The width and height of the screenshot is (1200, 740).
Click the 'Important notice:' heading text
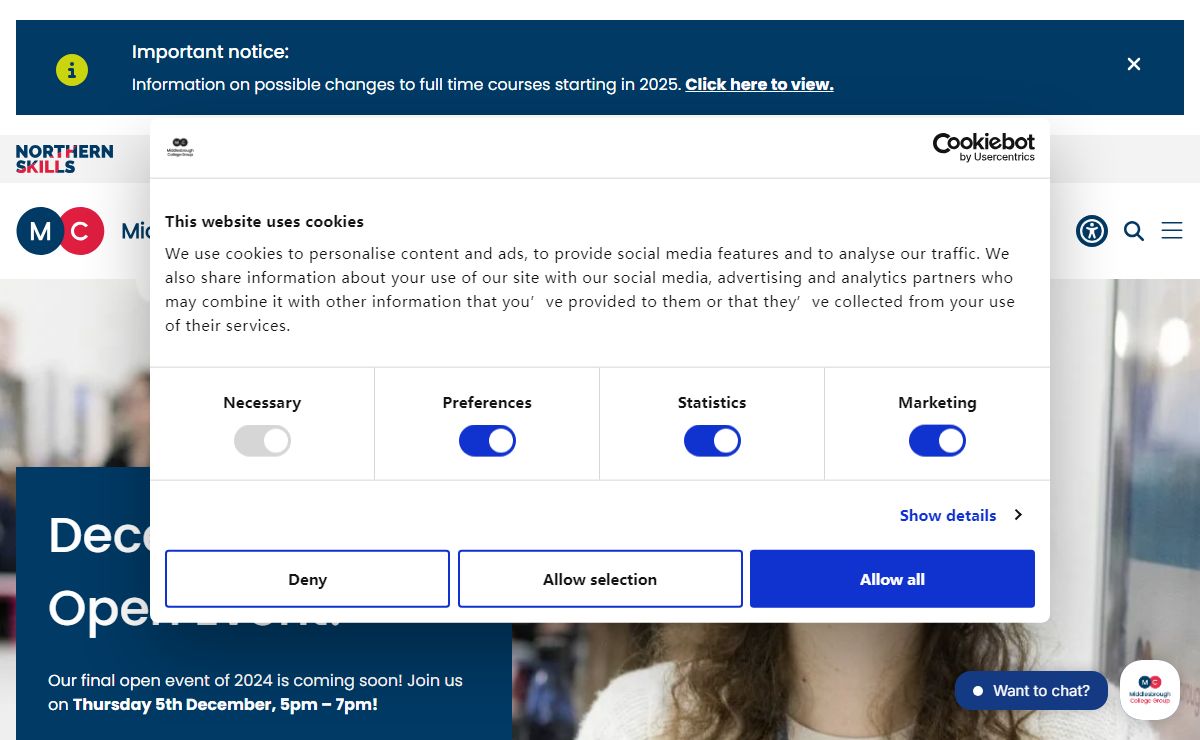click(210, 52)
